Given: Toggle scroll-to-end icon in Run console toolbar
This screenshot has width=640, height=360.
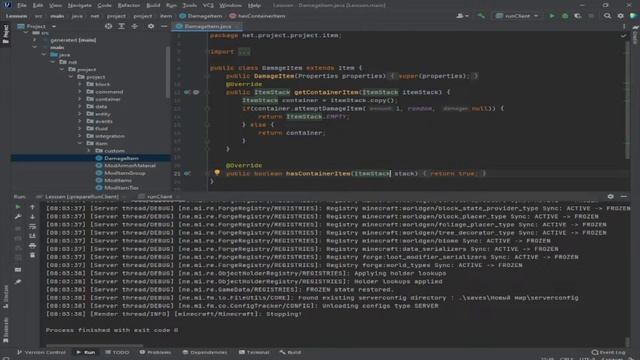Looking at the screenshot, I should 32,236.
